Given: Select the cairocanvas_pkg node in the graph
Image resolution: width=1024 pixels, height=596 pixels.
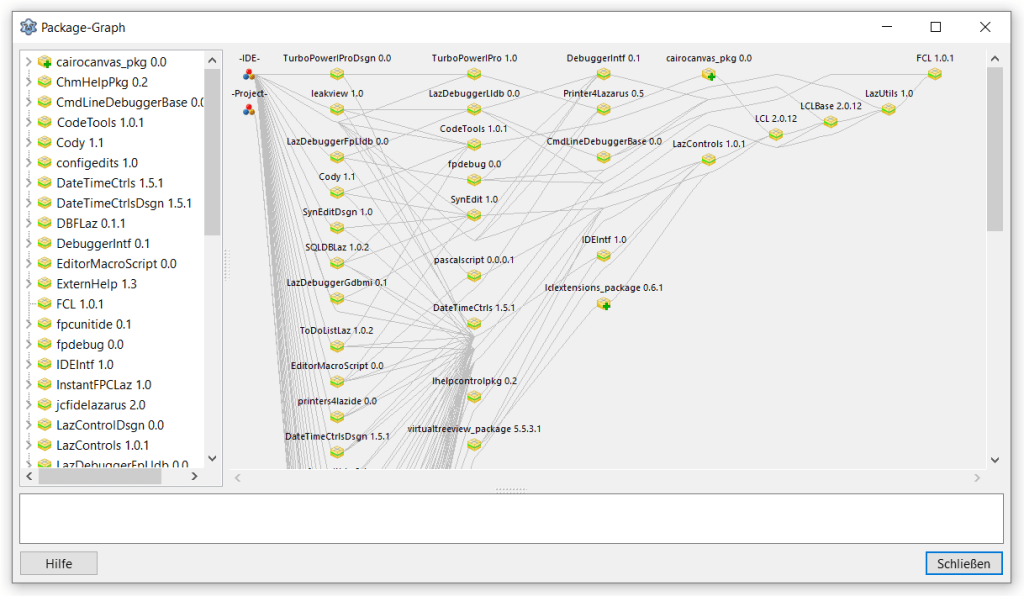Looking at the screenshot, I should (708, 75).
